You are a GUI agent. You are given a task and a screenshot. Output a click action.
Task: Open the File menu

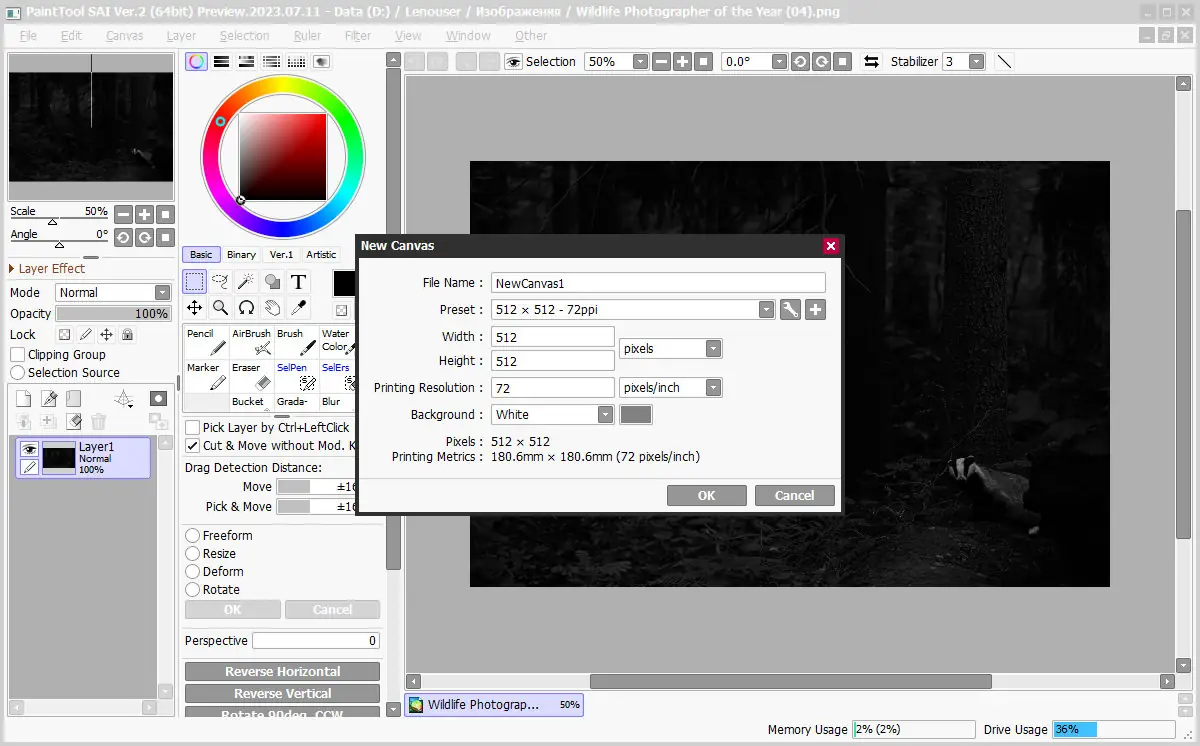(28, 35)
